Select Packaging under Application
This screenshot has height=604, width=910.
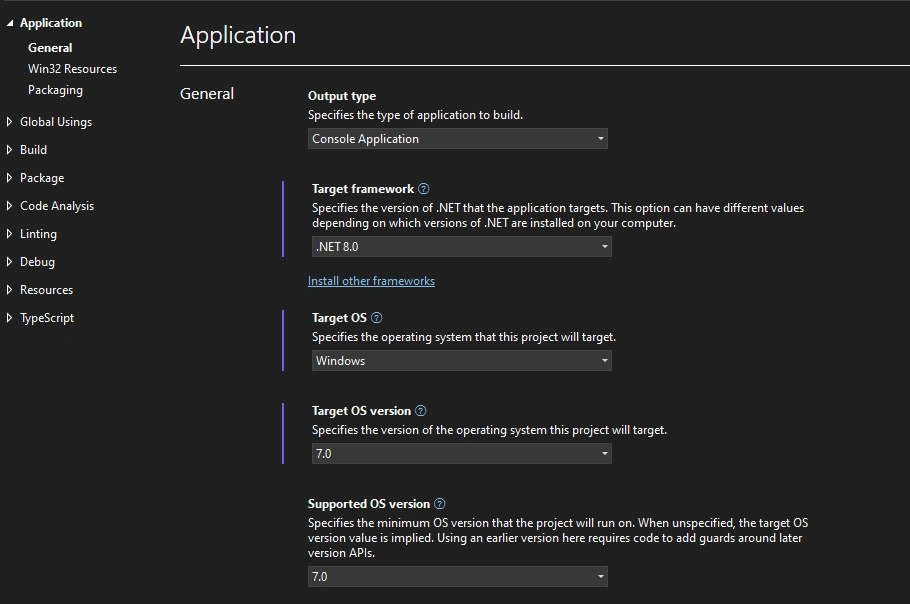pyautogui.click(x=55, y=90)
